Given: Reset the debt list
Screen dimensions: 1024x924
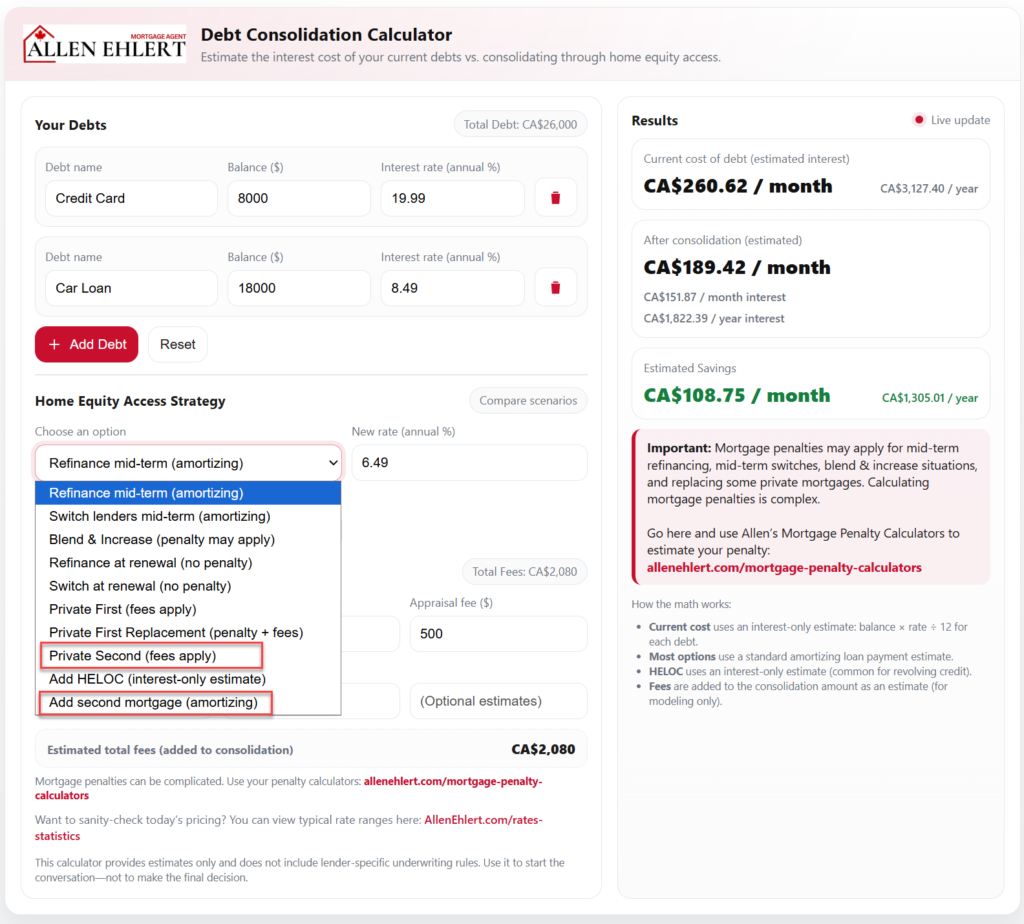Looking at the screenshot, I should pyautogui.click(x=178, y=344).
